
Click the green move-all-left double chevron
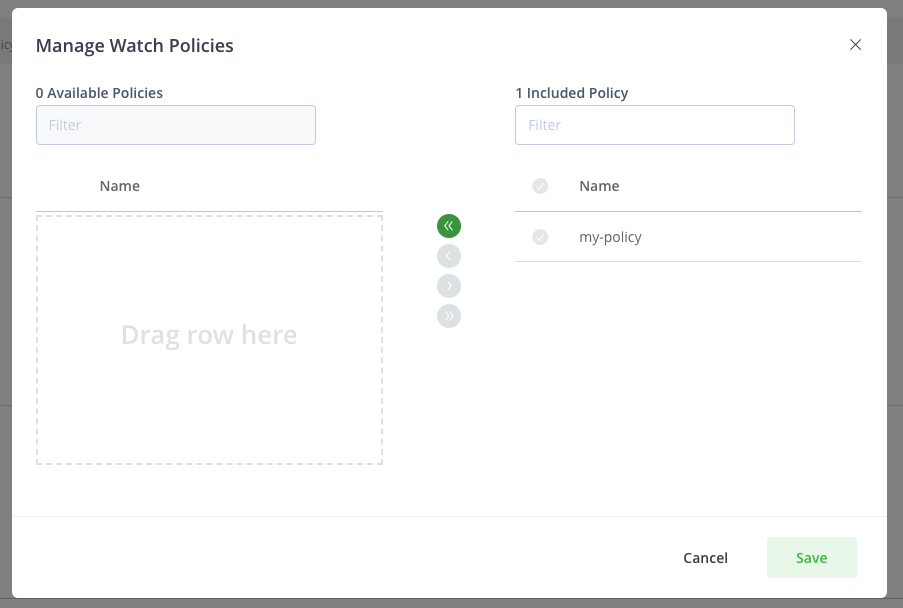[x=449, y=226]
